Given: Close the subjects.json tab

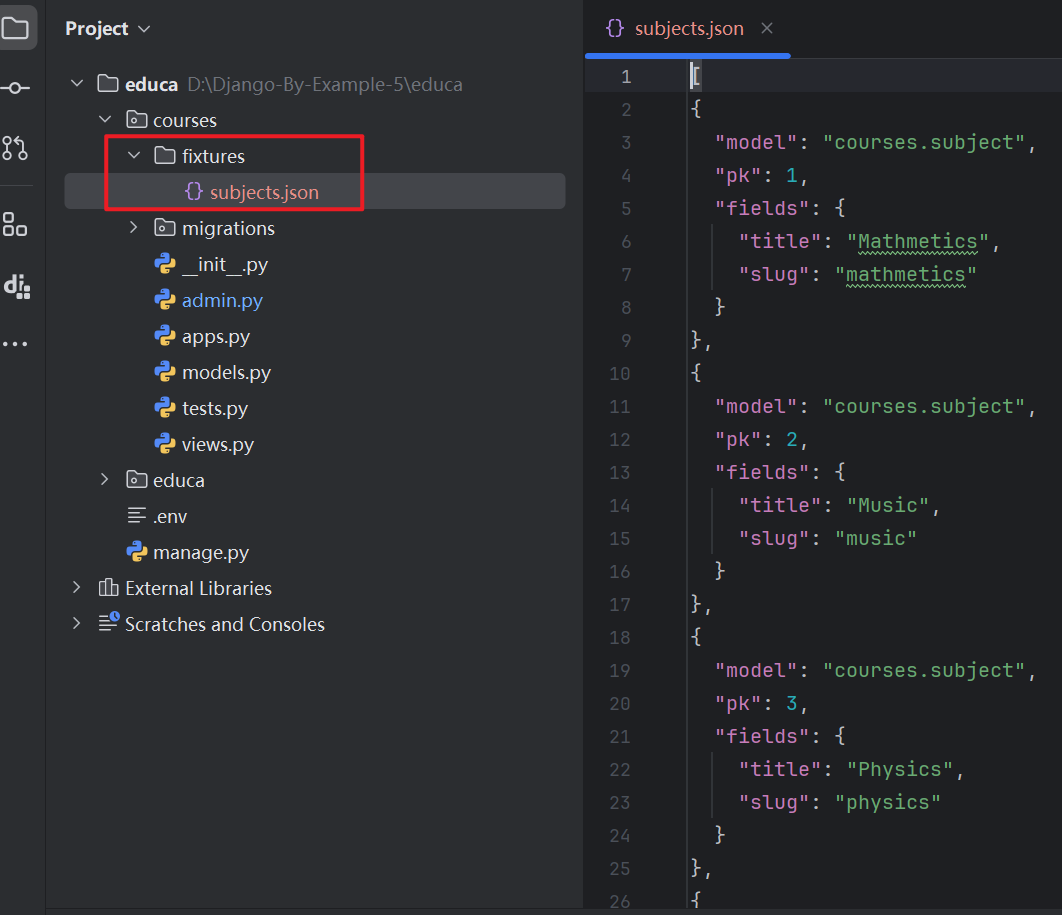Looking at the screenshot, I should pyautogui.click(x=767, y=29).
